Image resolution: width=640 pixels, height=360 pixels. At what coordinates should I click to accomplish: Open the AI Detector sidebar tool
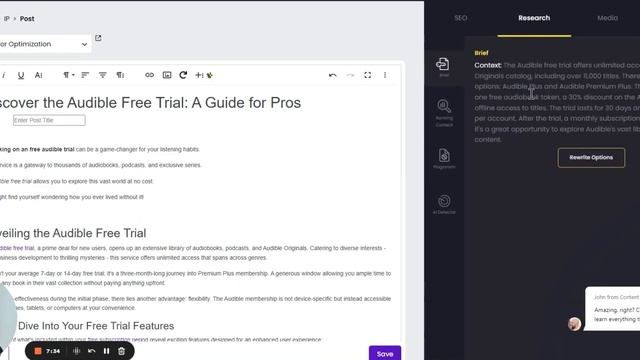(444, 204)
